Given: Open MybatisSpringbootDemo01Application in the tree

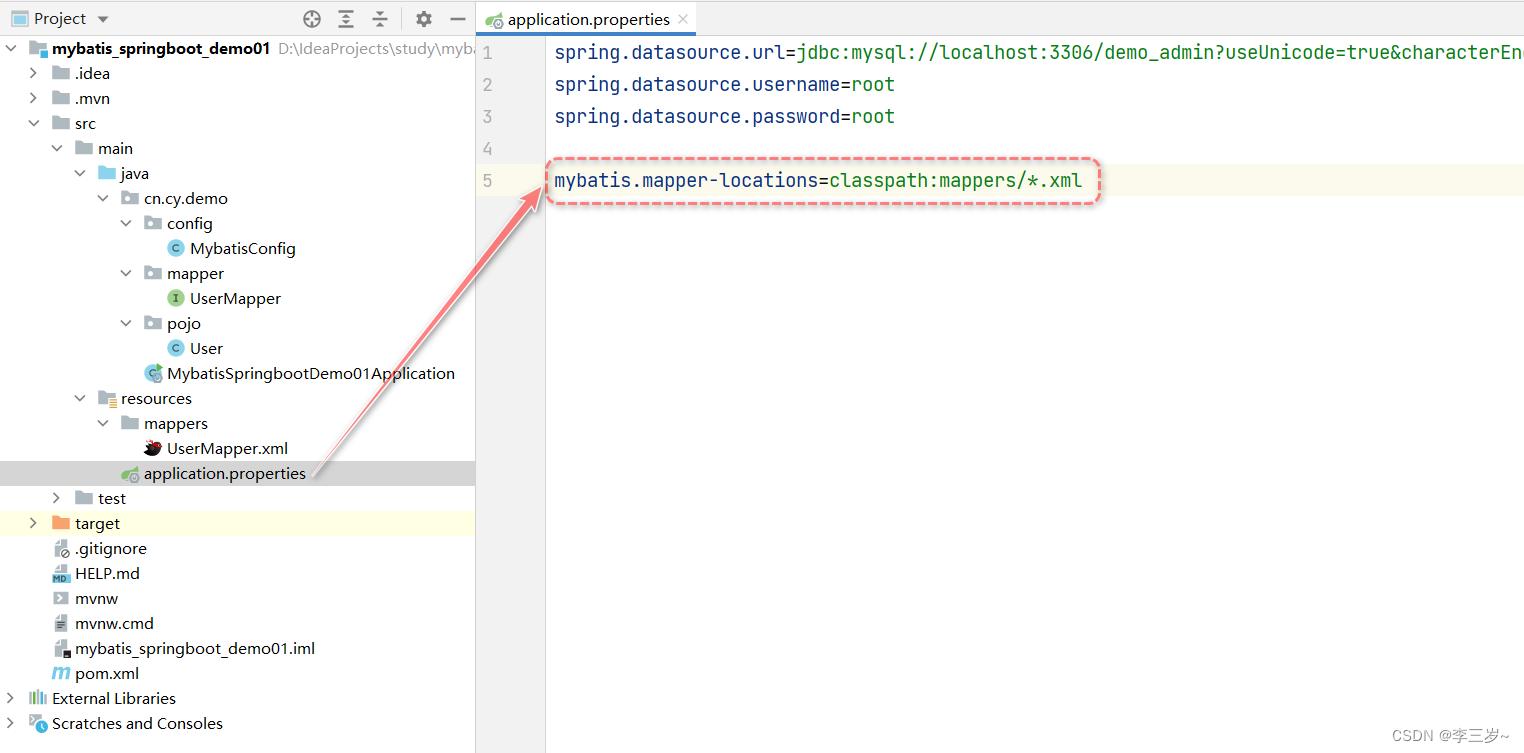Looking at the screenshot, I should [311, 373].
